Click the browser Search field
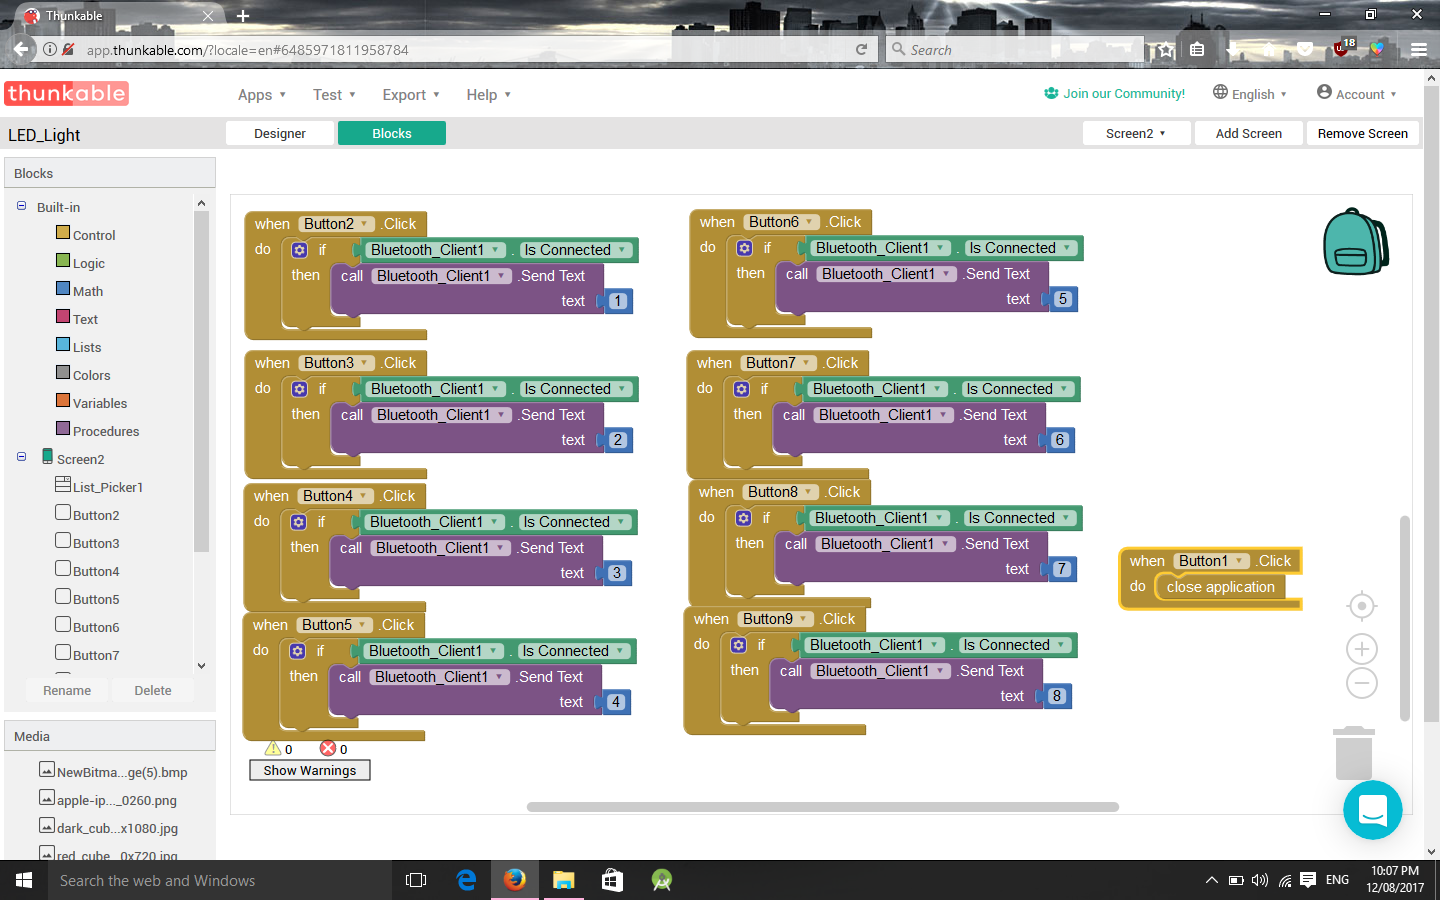 click(1015, 49)
